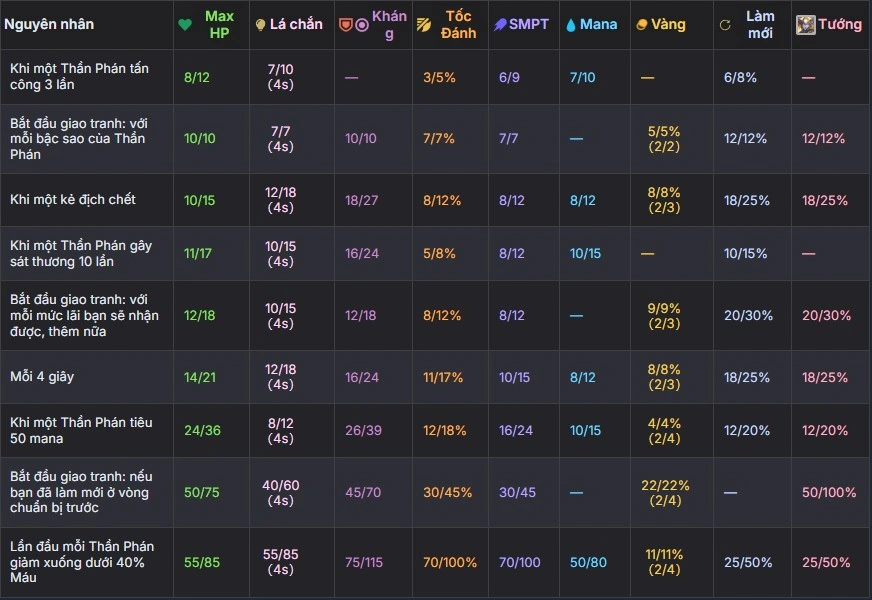The width and height of the screenshot is (872, 600).
Task: Click the blue Mana droplet icon
Action: click(571, 24)
